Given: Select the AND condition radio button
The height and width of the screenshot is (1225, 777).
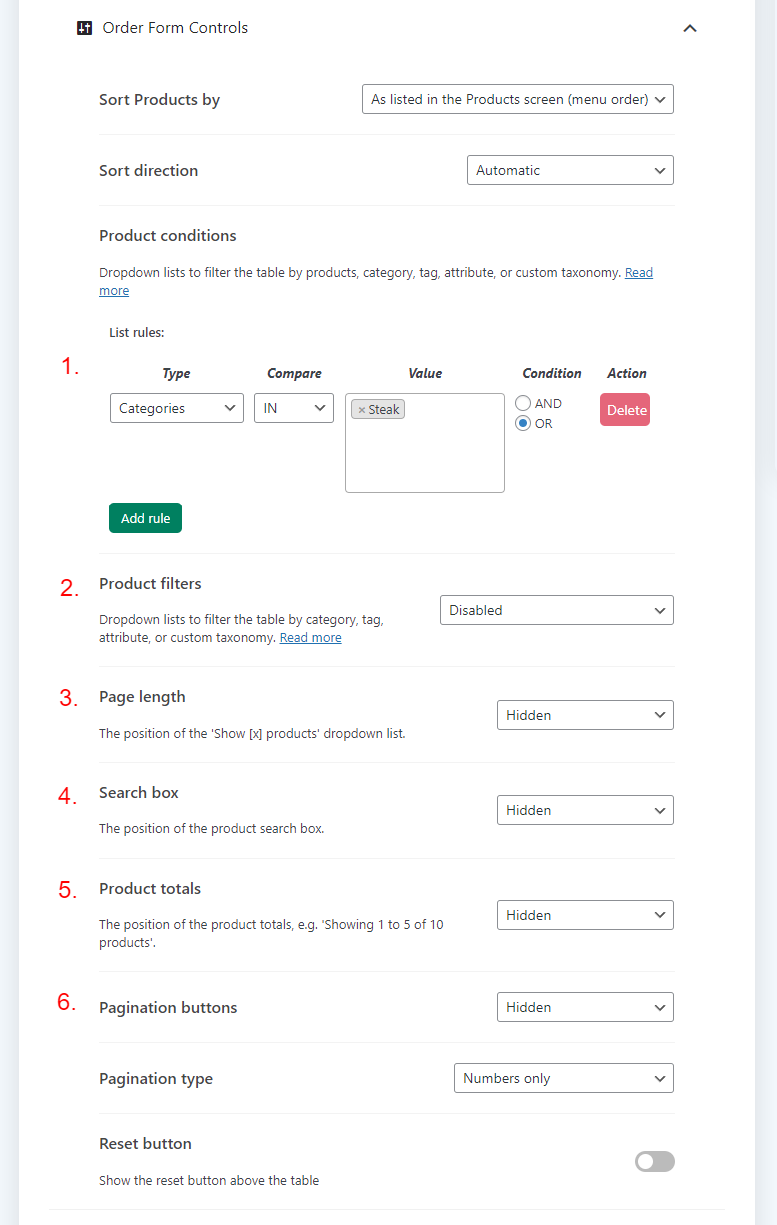Looking at the screenshot, I should point(523,403).
